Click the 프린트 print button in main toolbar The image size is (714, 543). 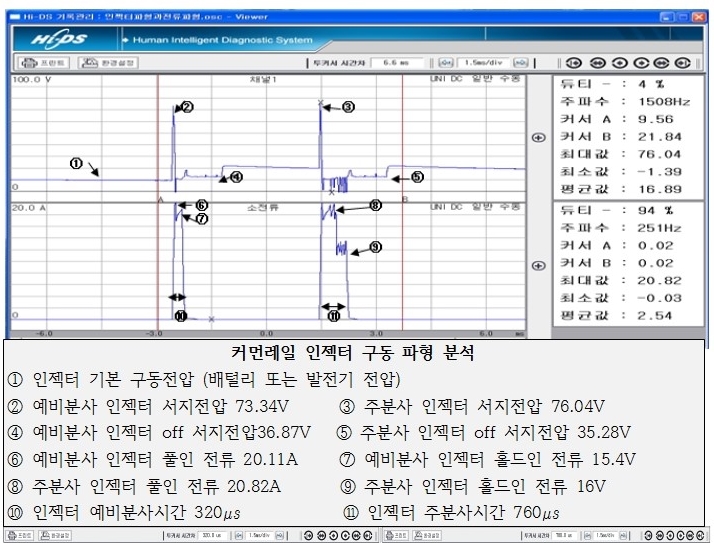[43, 62]
